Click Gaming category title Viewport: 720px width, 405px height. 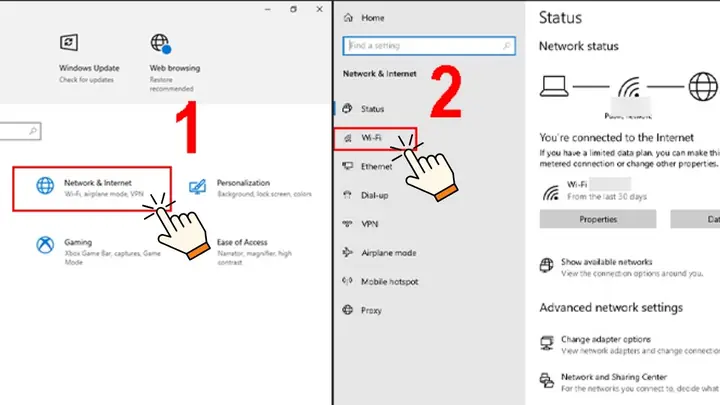pos(78,242)
